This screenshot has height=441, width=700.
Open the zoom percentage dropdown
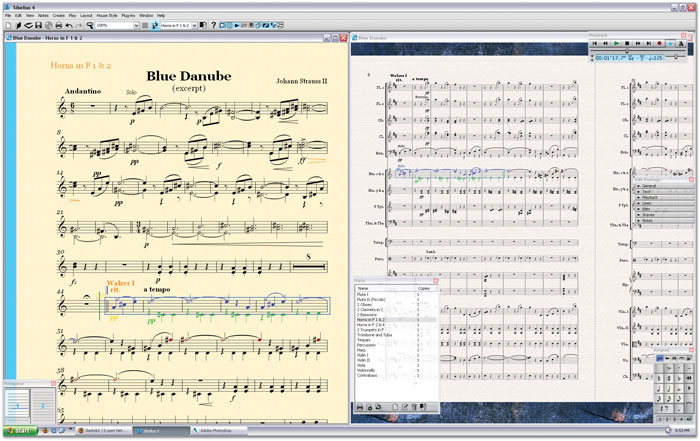[136, 25]
